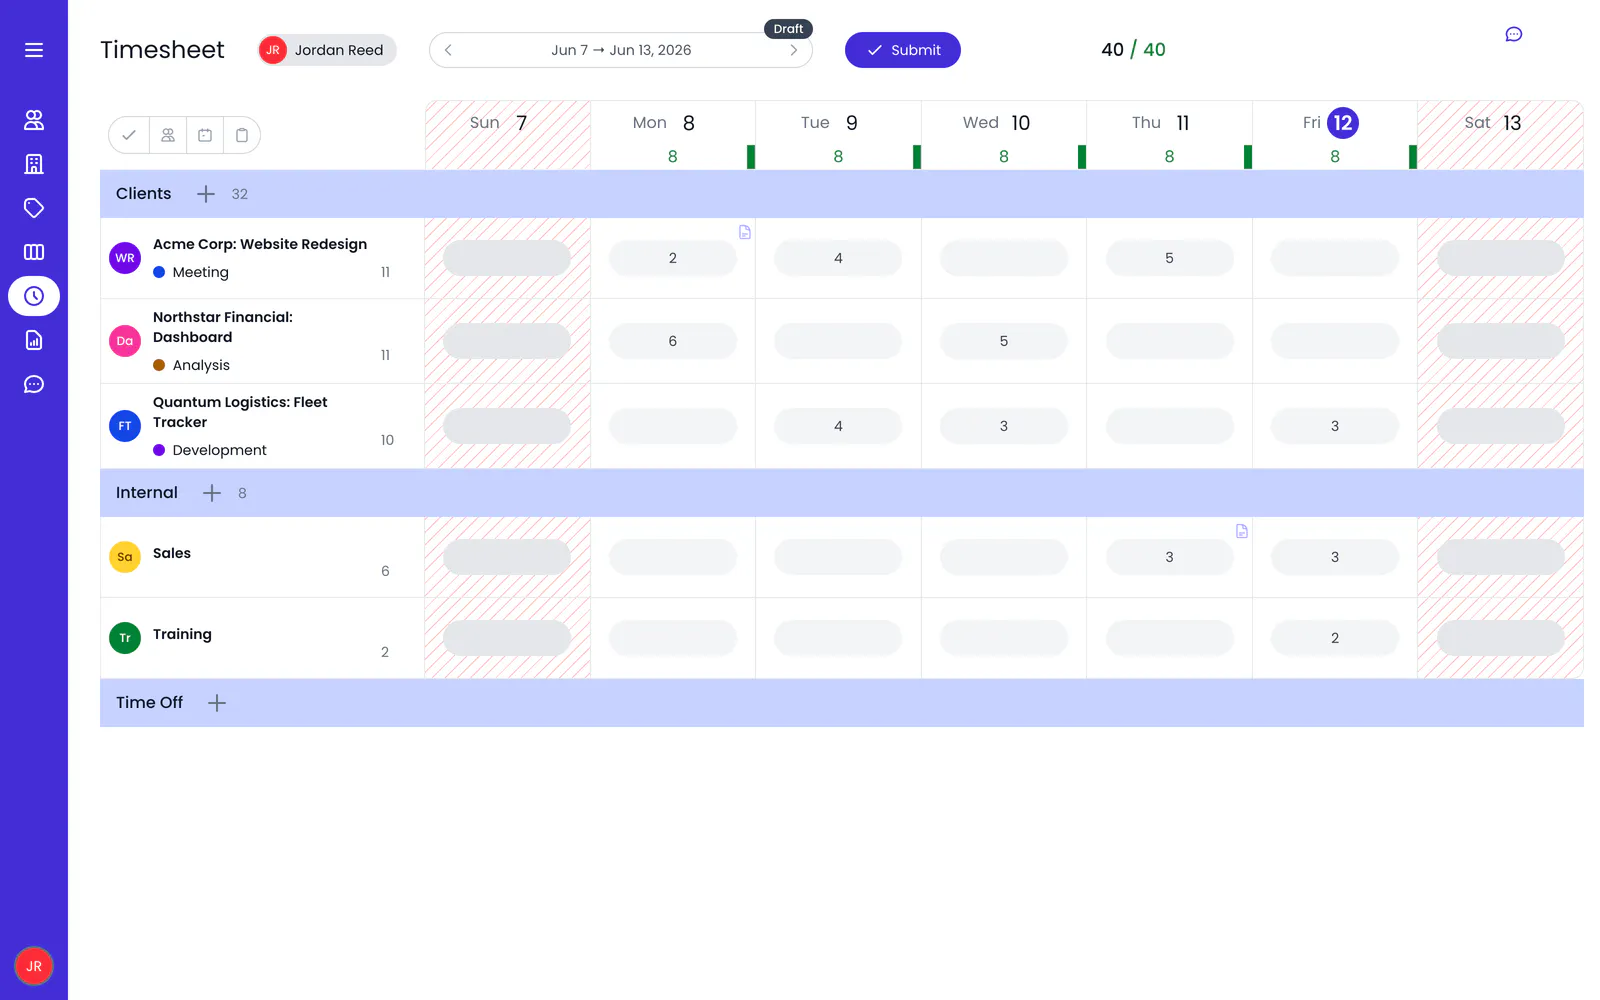Select the Tue 9 column header

[x=838, y=135]
